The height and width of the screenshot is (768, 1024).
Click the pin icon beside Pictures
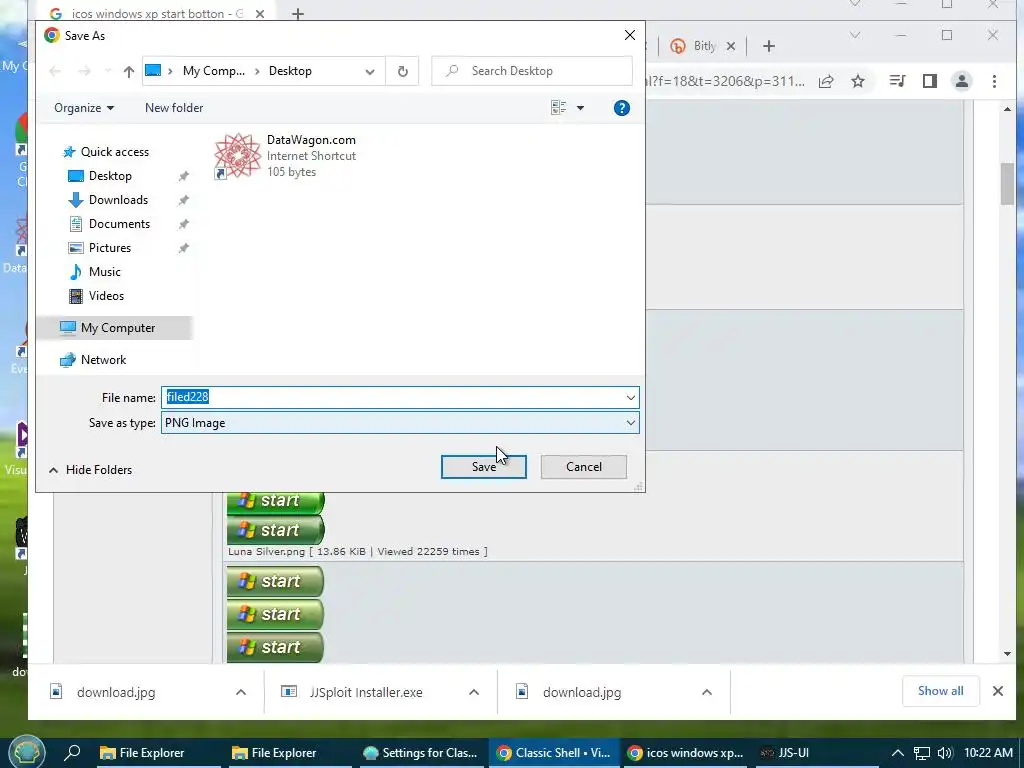pyautogui.click(x=184, y=249)
